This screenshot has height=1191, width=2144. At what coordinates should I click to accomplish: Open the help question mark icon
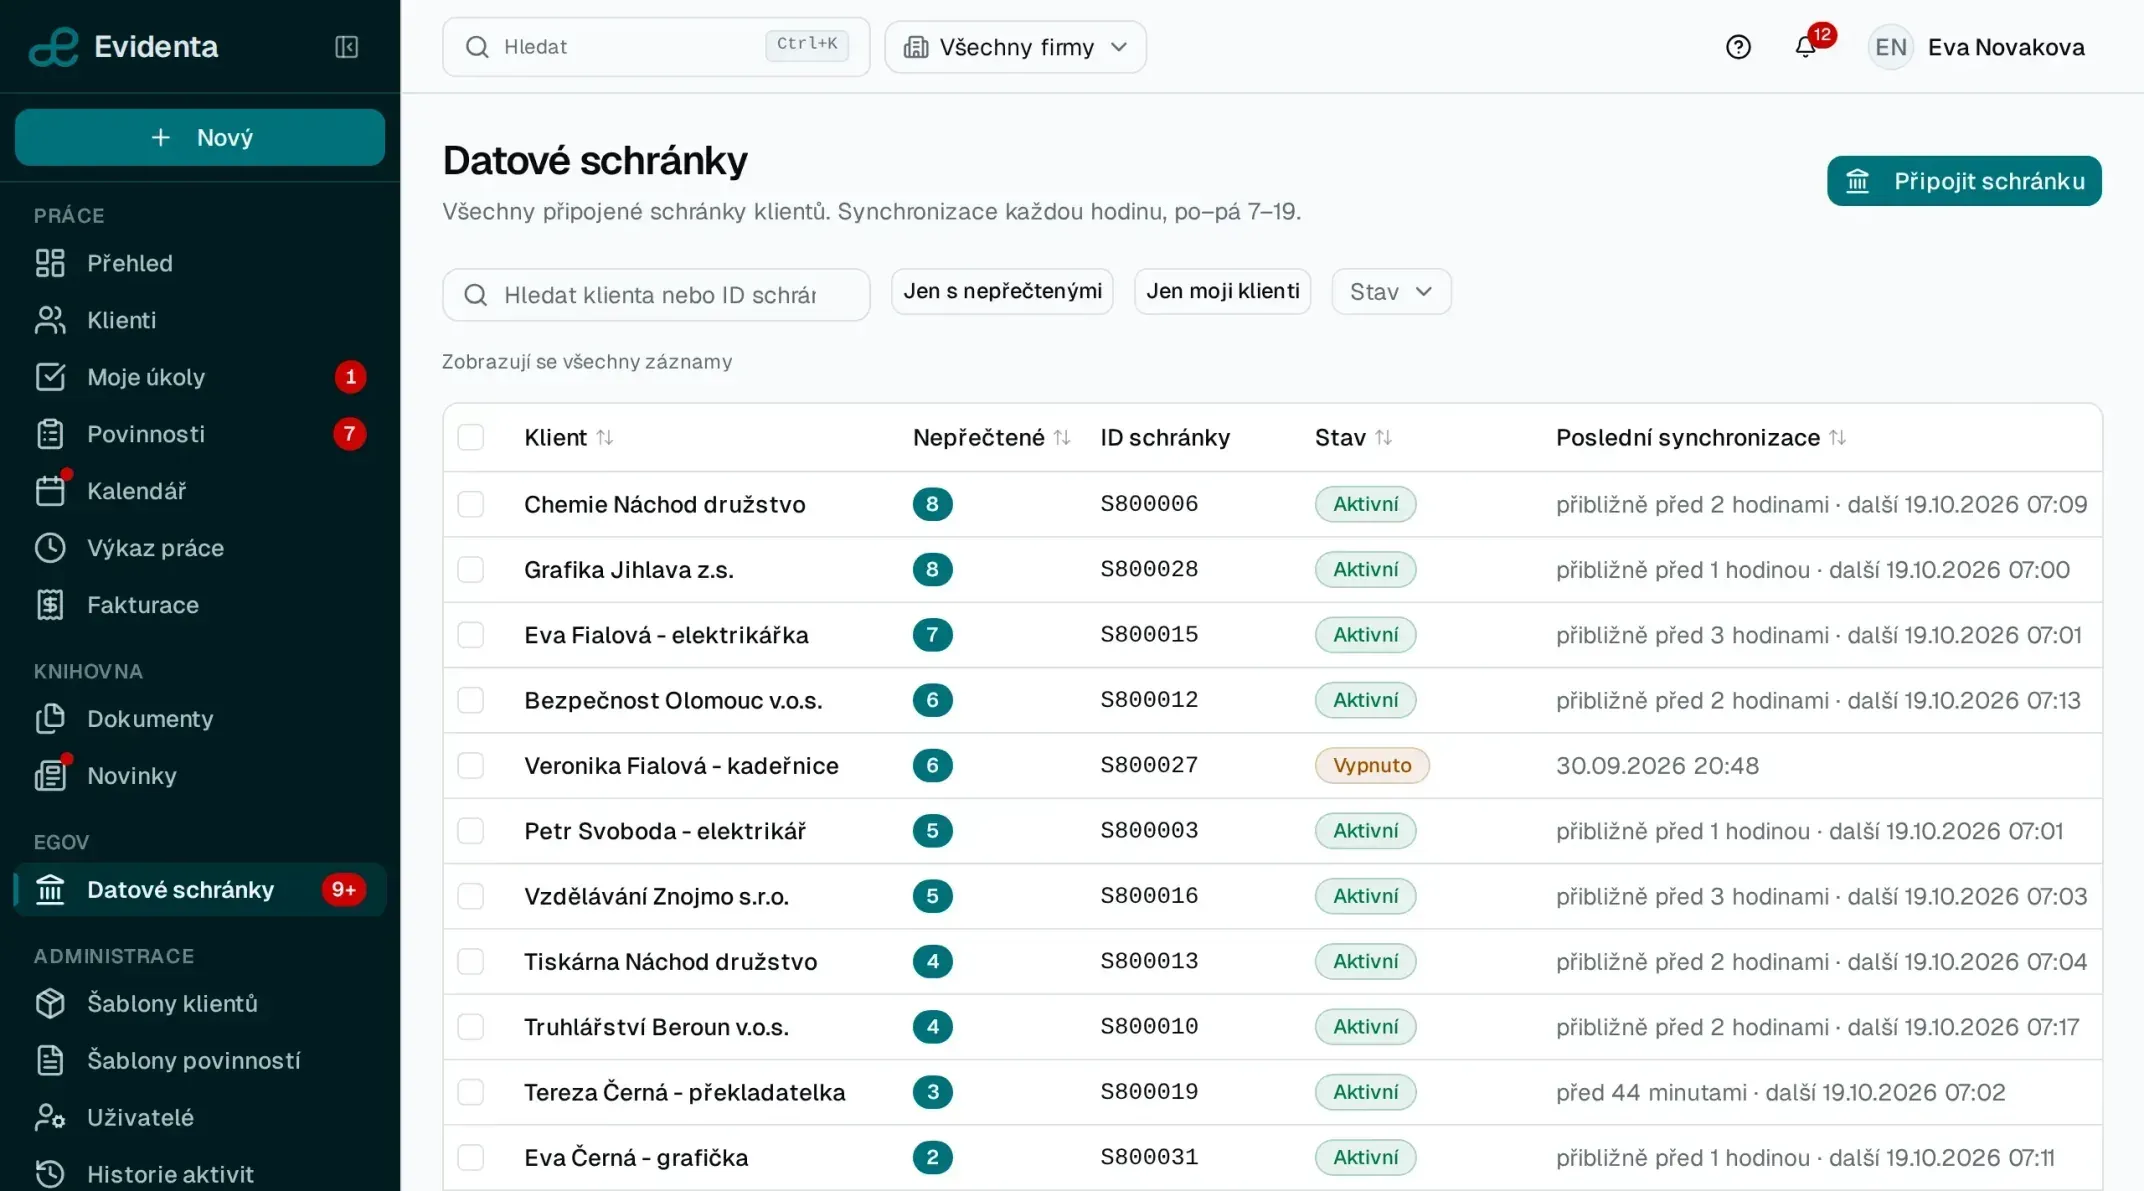pos(1738,47)
